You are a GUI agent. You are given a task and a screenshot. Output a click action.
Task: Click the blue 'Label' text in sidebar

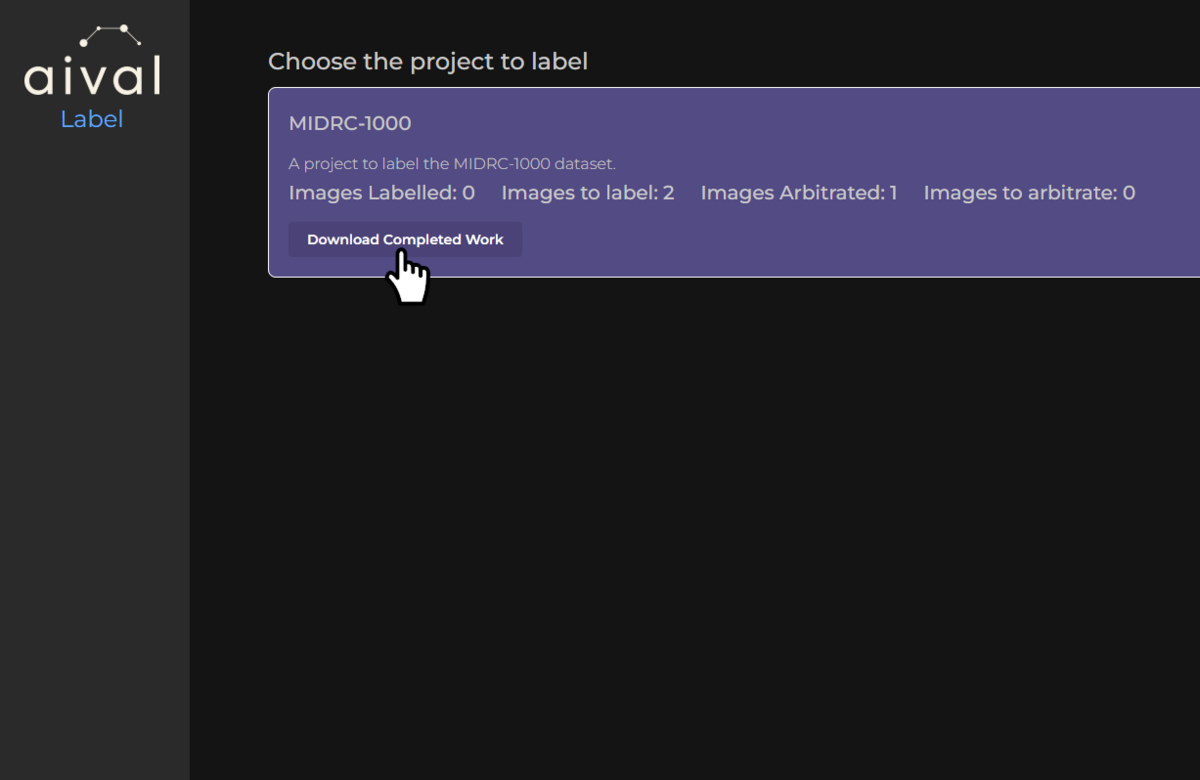(92, 119)
